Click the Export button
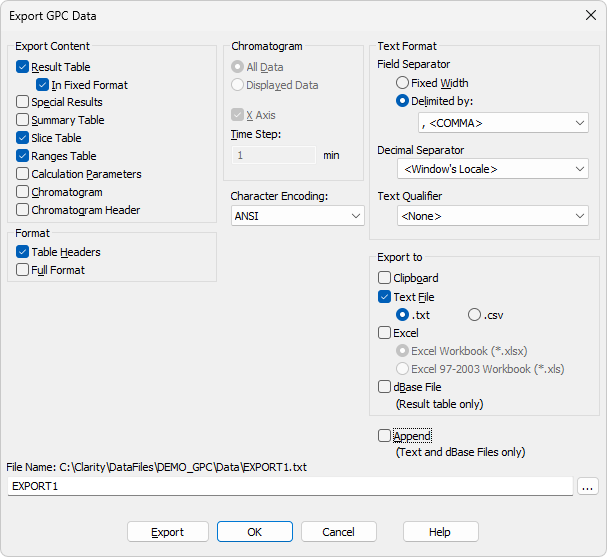 click(x=168, y=532)
